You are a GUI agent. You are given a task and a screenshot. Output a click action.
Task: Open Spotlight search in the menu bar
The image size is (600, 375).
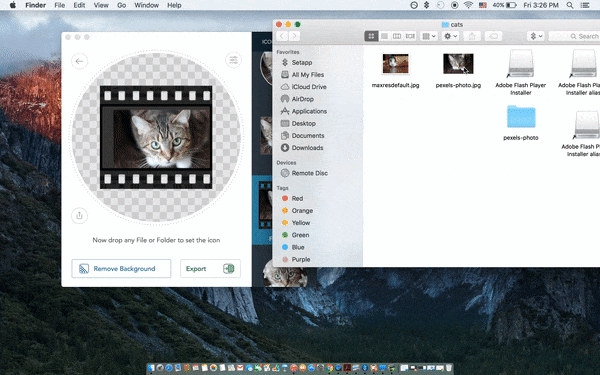[x=570, y=5]
